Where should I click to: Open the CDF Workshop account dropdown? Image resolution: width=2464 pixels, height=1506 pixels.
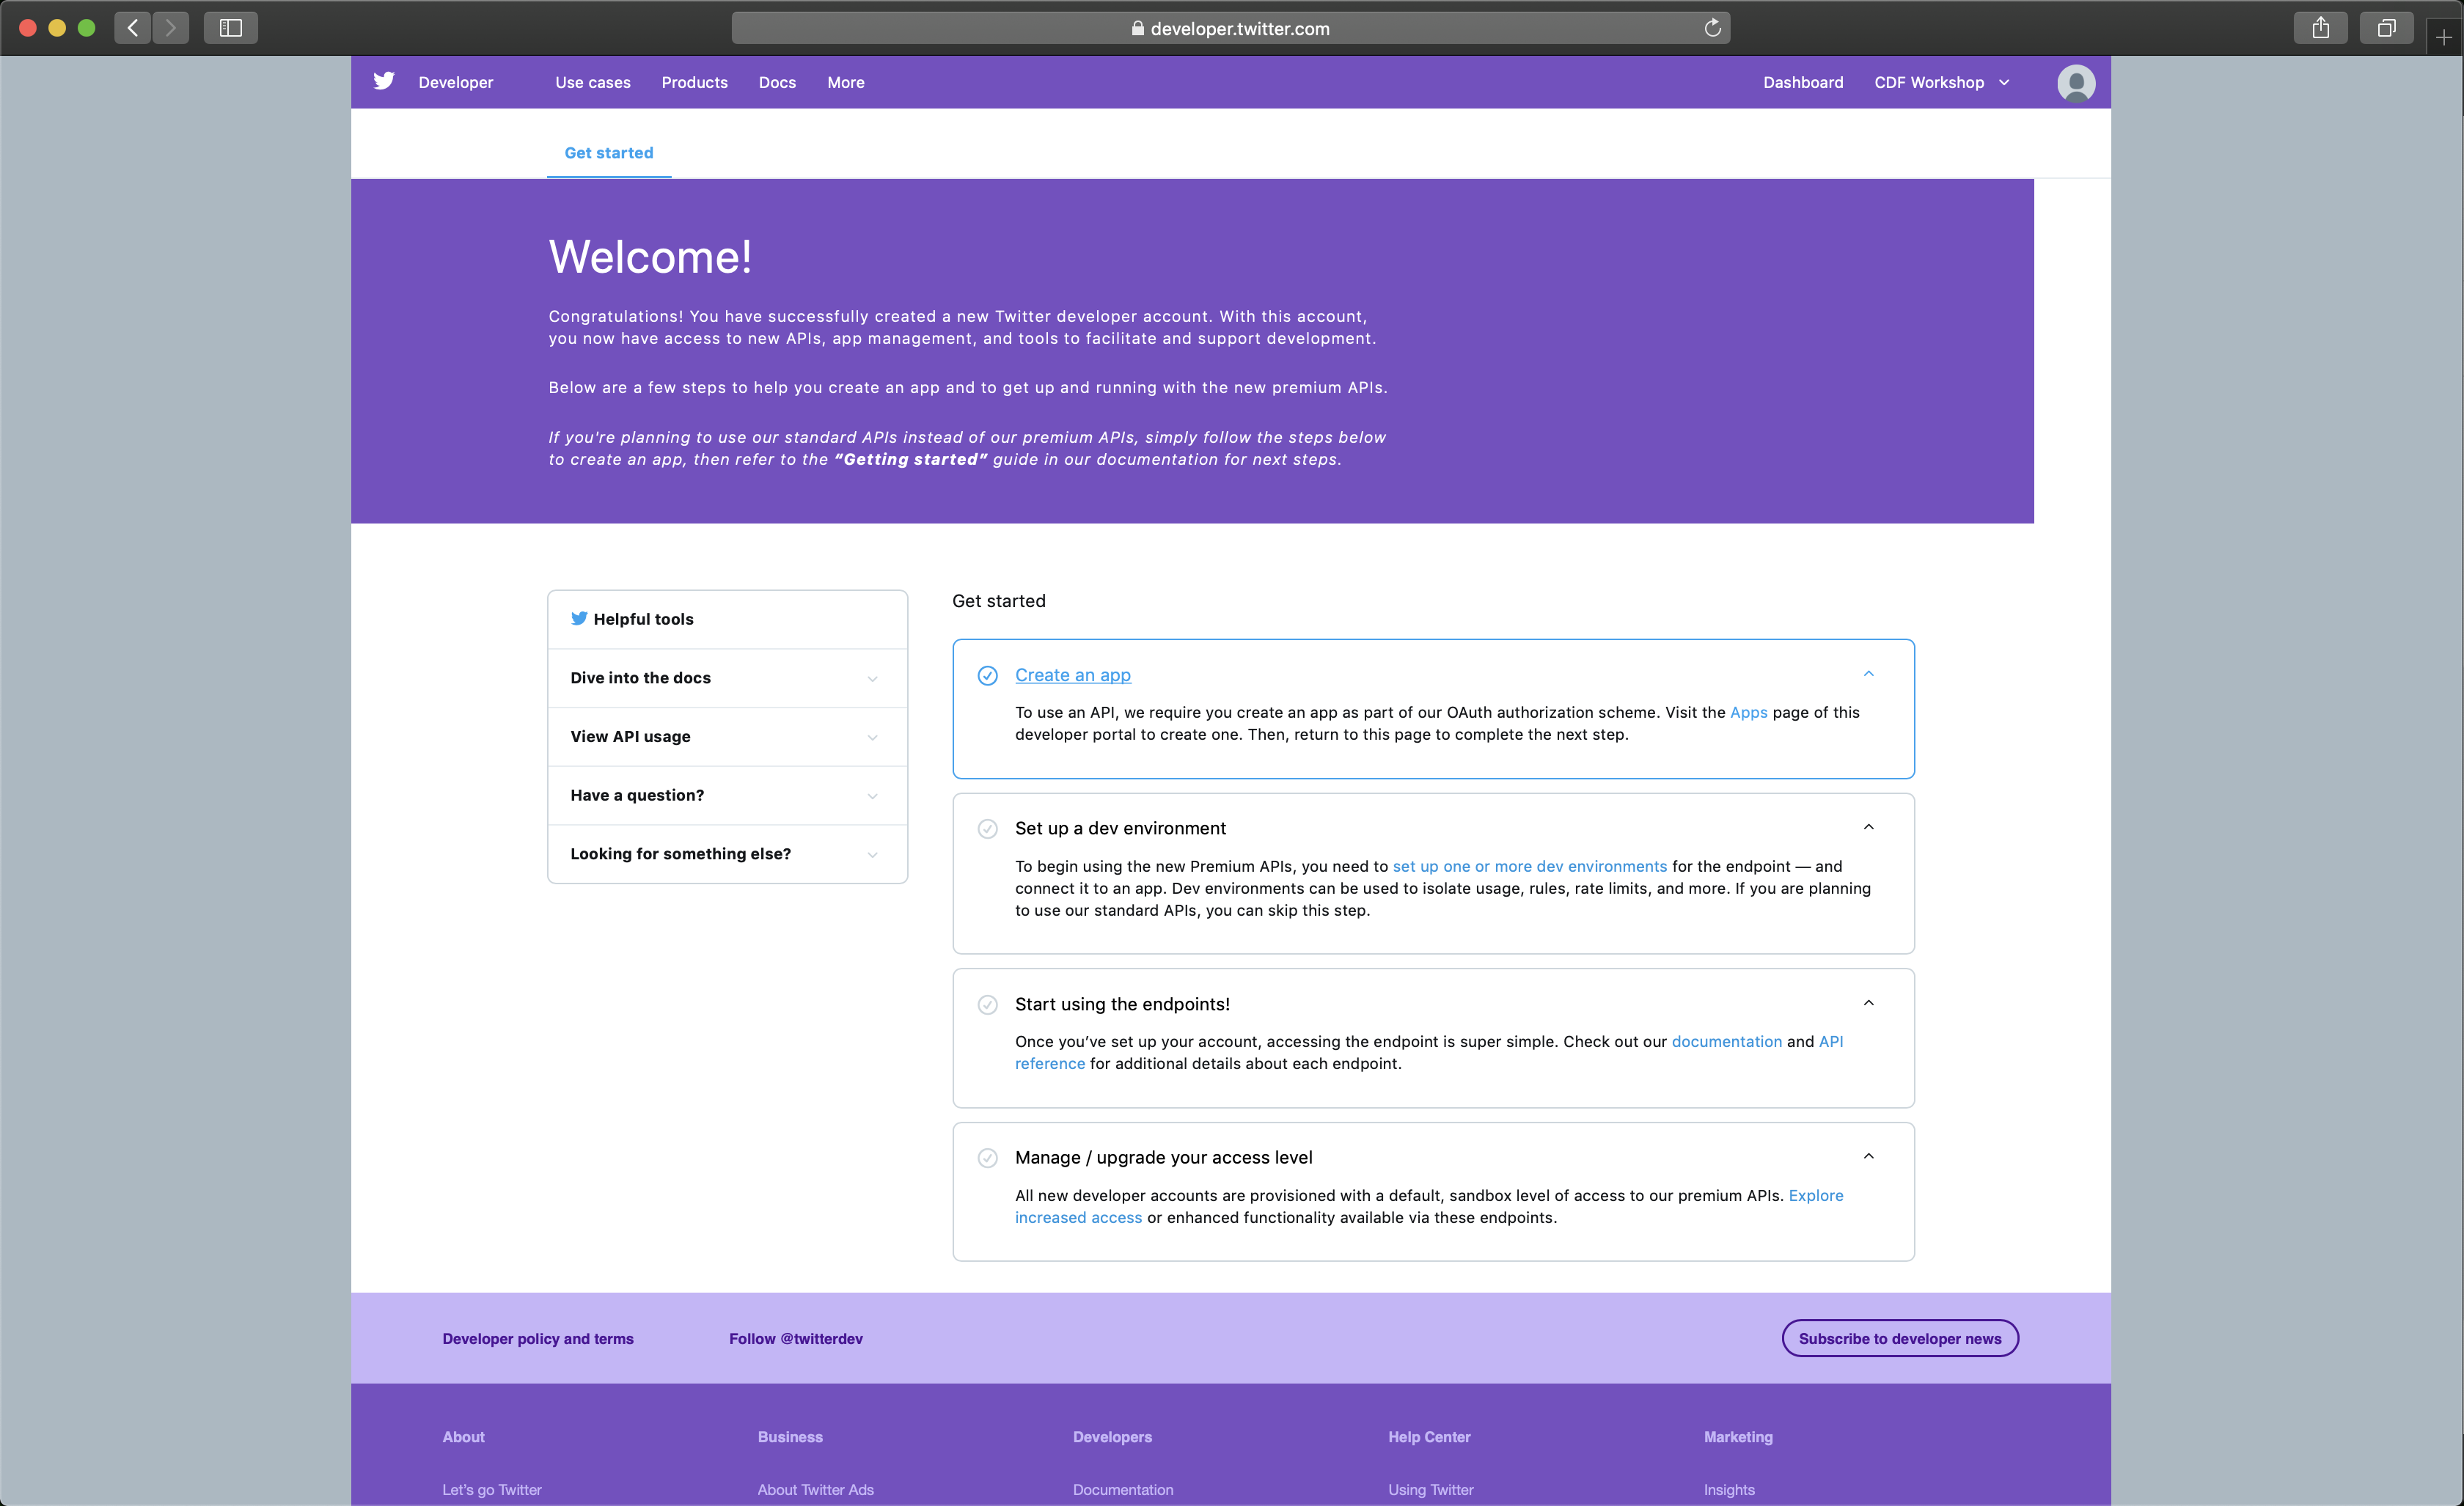click(1941, 82)
